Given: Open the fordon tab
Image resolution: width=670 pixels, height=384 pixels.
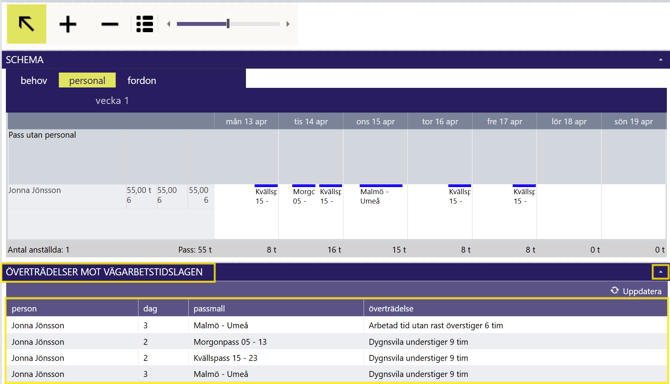Looking at the screenshot, I should pyautogui.click(x=142, y=81).
